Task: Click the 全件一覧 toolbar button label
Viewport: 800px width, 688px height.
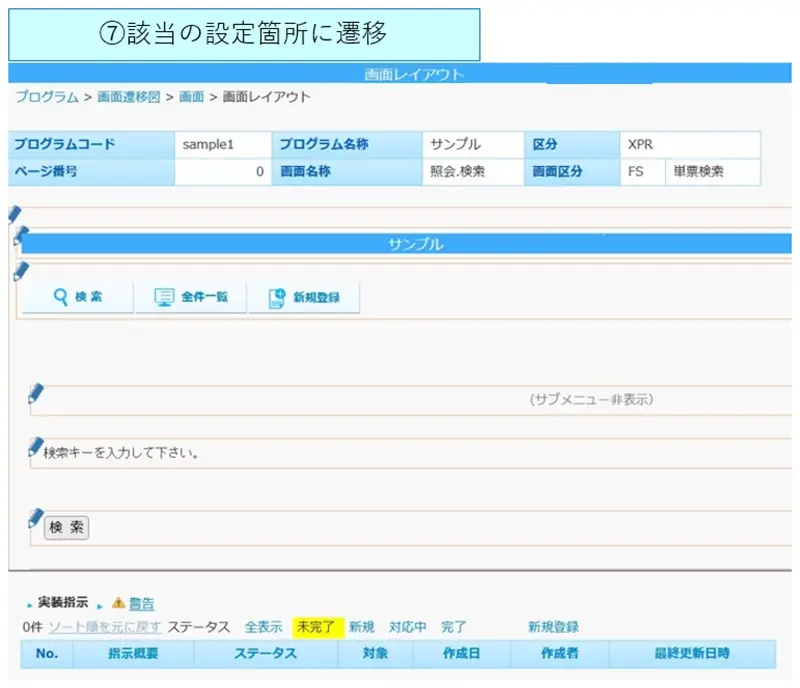Action: (x=205, y=297)
